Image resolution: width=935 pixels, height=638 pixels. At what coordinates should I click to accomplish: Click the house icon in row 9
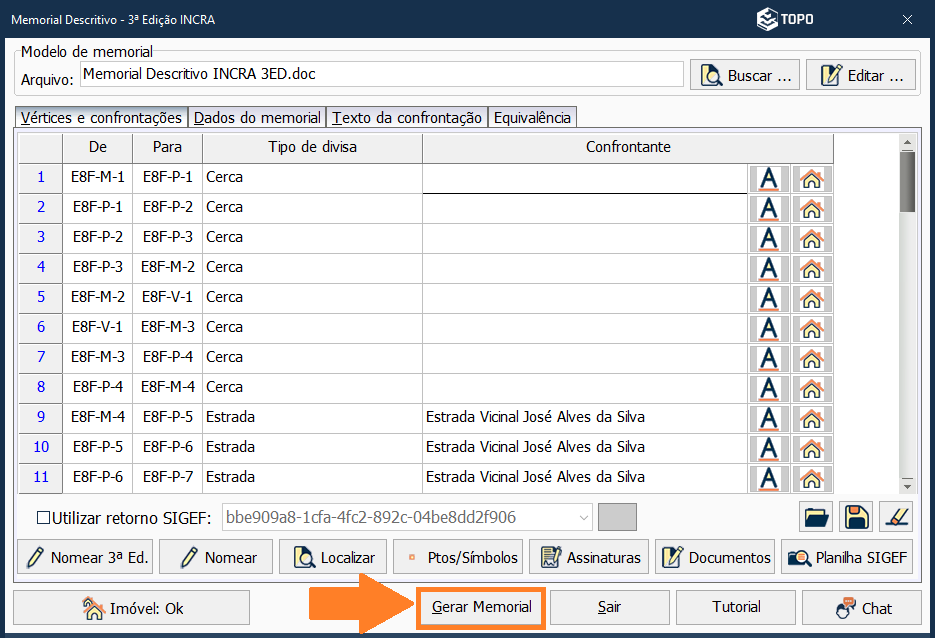point(812,419)
